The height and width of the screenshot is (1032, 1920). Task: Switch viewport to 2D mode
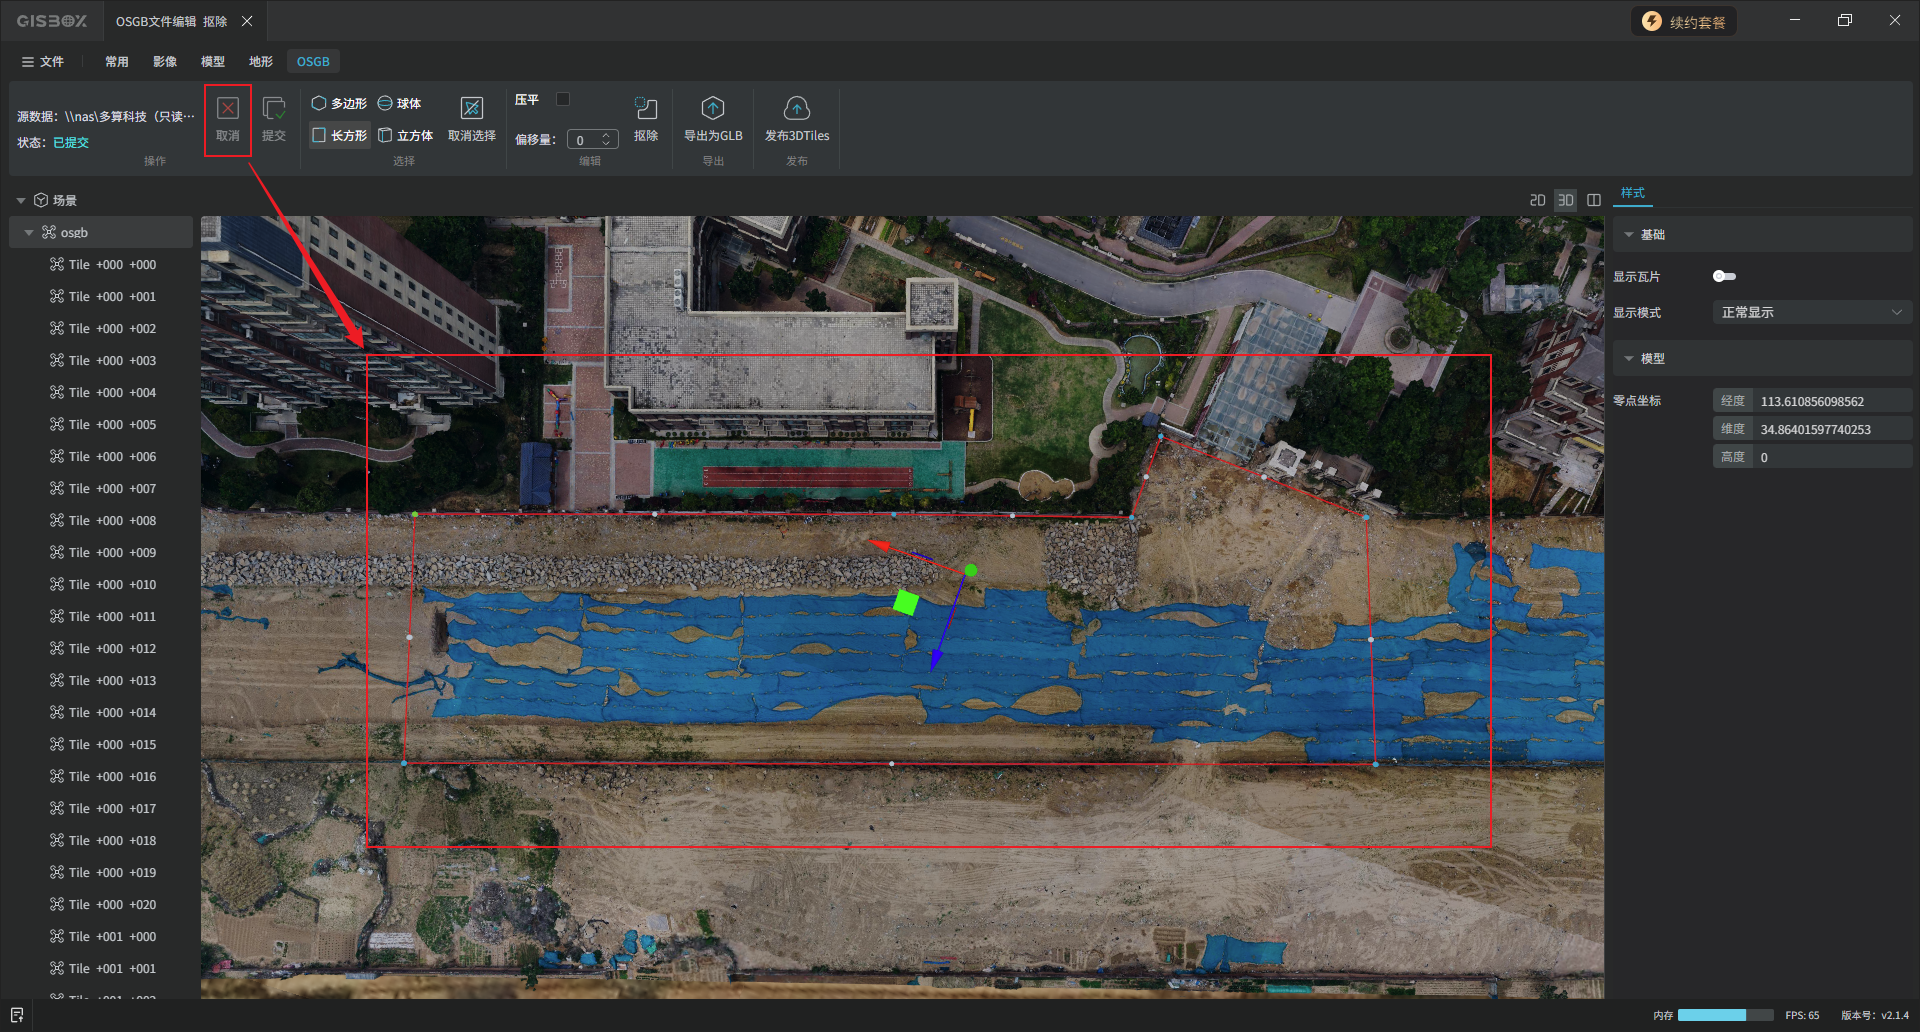click(1537, 200)
